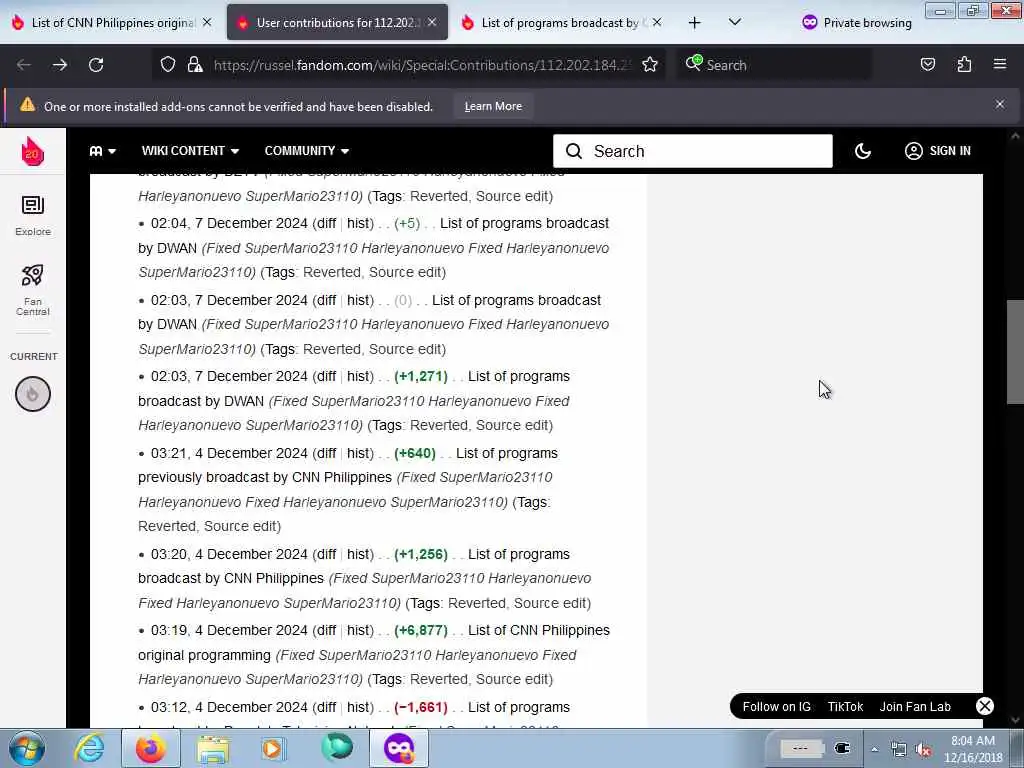The width and height of the screenshot is (1024, 768).
Task: Toggle dark mode moon icon
Action: (x=863, y=151)
